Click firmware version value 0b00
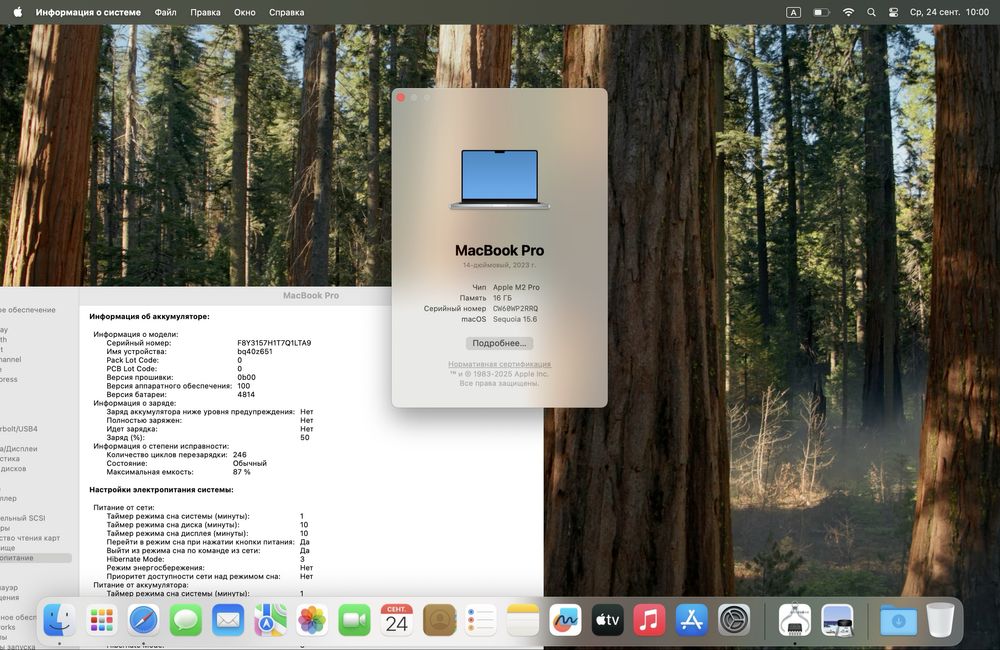The image size is (1000, 650). point(246,378)
